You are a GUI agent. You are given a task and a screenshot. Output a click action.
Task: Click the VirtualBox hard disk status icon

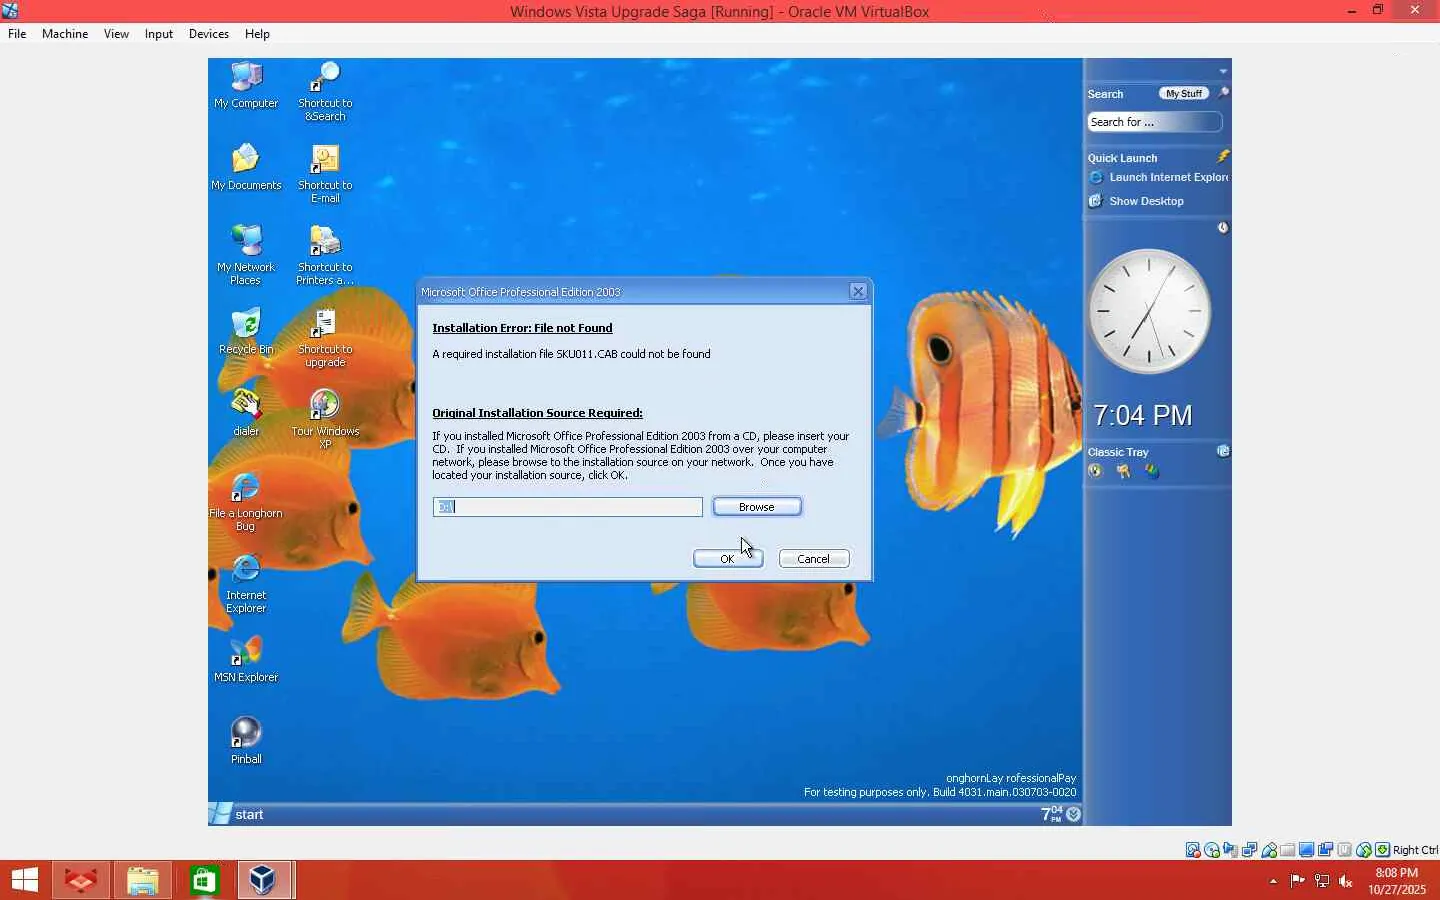pos(1193,850)
